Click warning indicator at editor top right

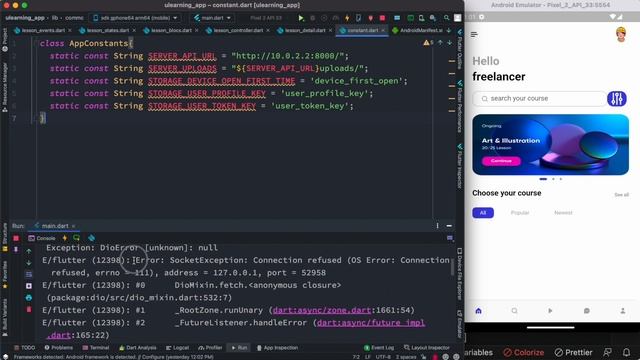point(428,42)
